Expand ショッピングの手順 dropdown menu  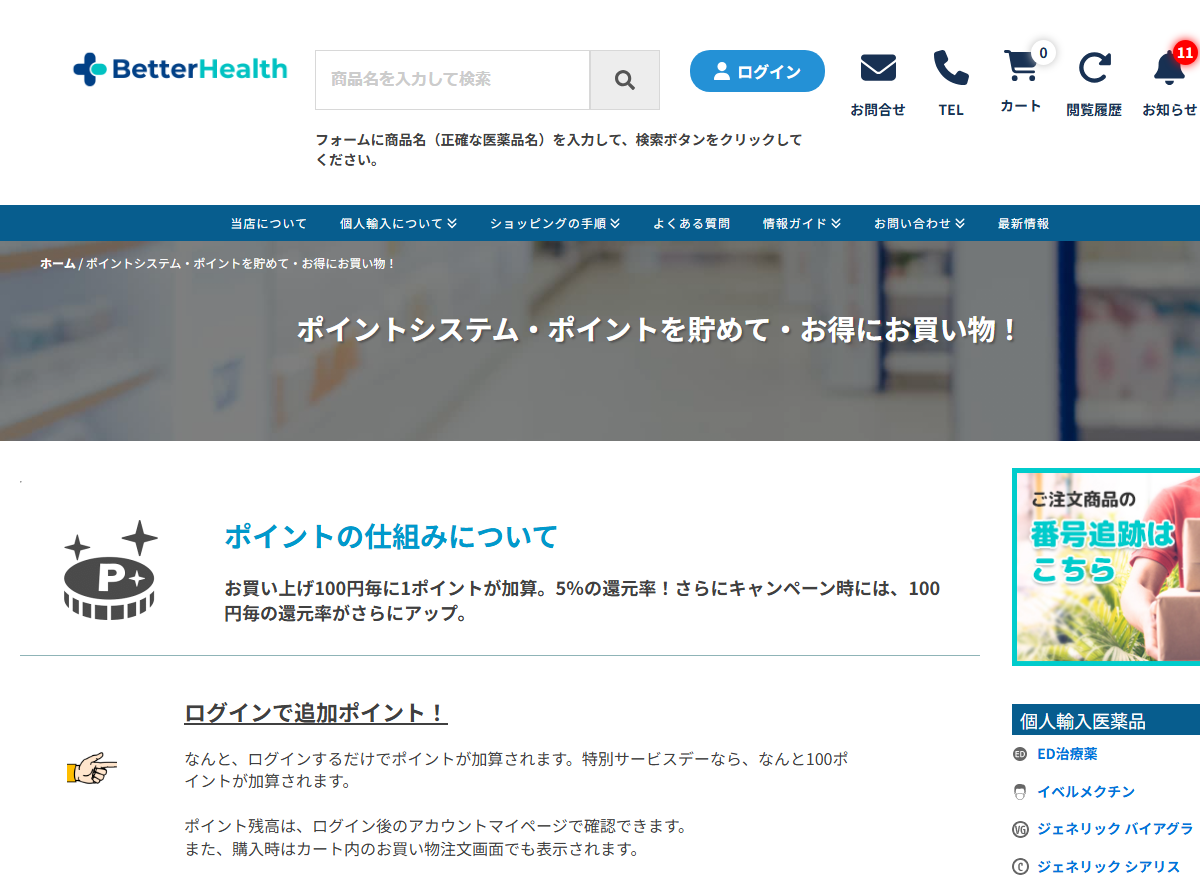pyautogui.click(x=555, y=224)
